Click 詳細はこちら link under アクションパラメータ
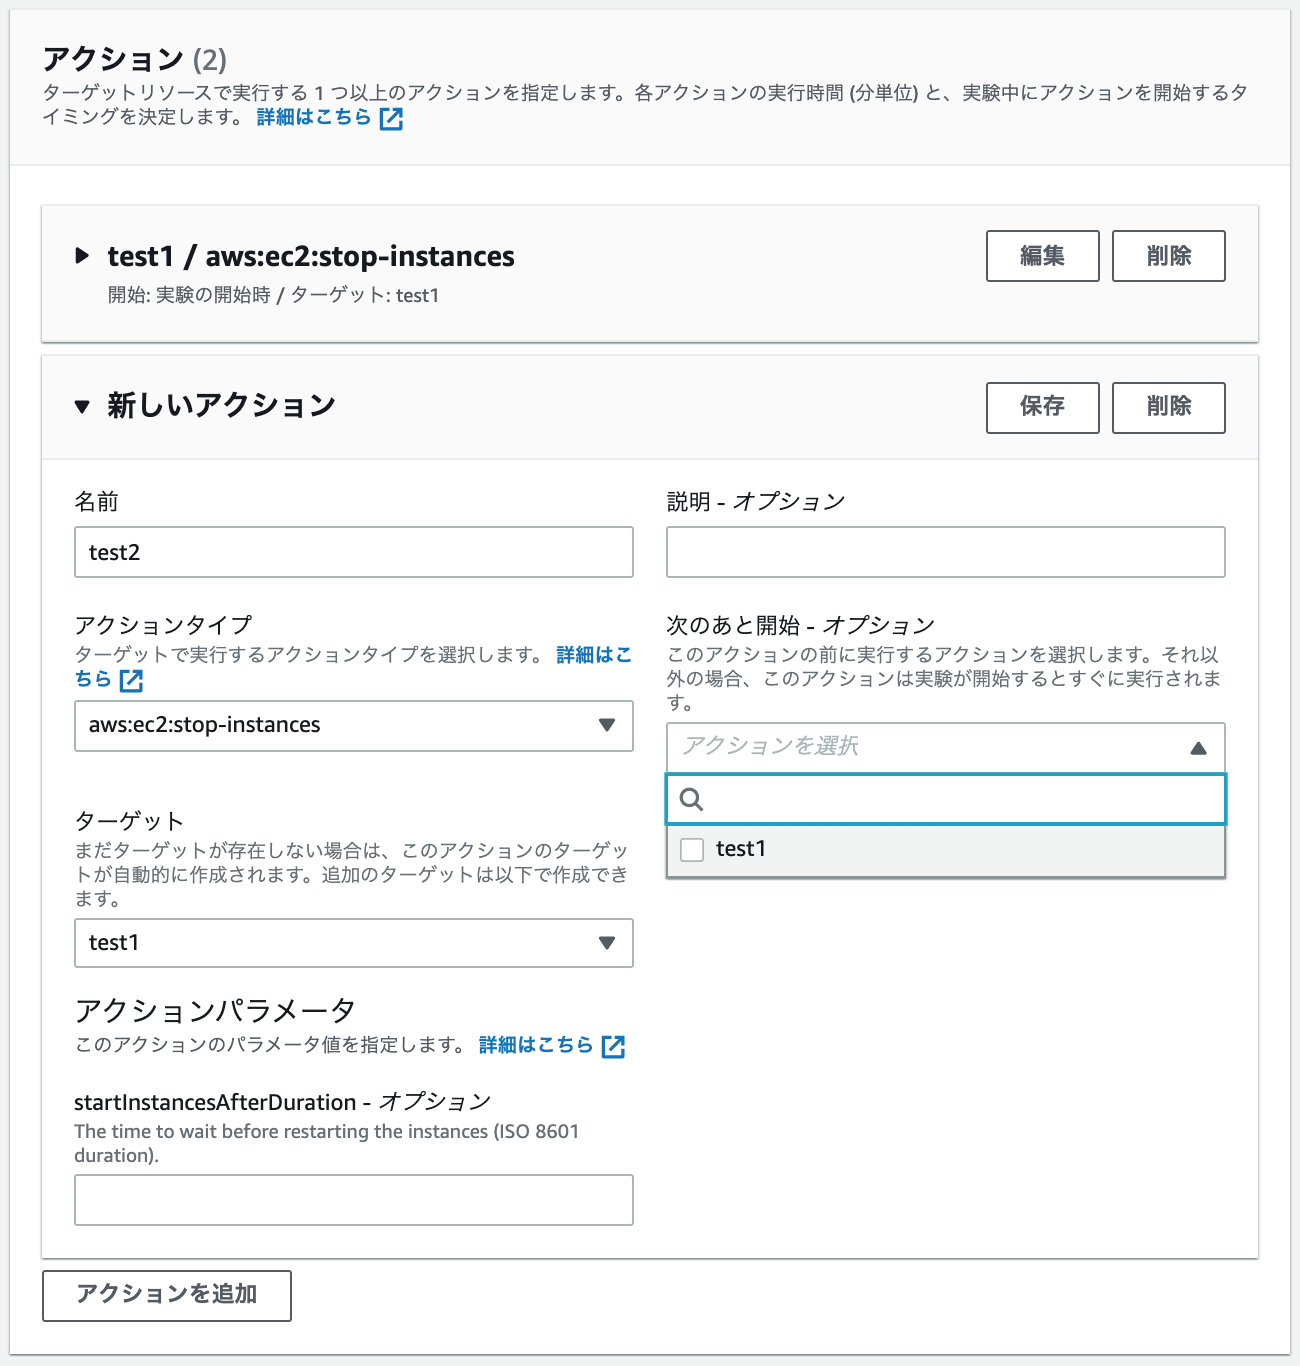Image resolution: width=1300 pixels, height=1366 pixels. point(534,1047)
